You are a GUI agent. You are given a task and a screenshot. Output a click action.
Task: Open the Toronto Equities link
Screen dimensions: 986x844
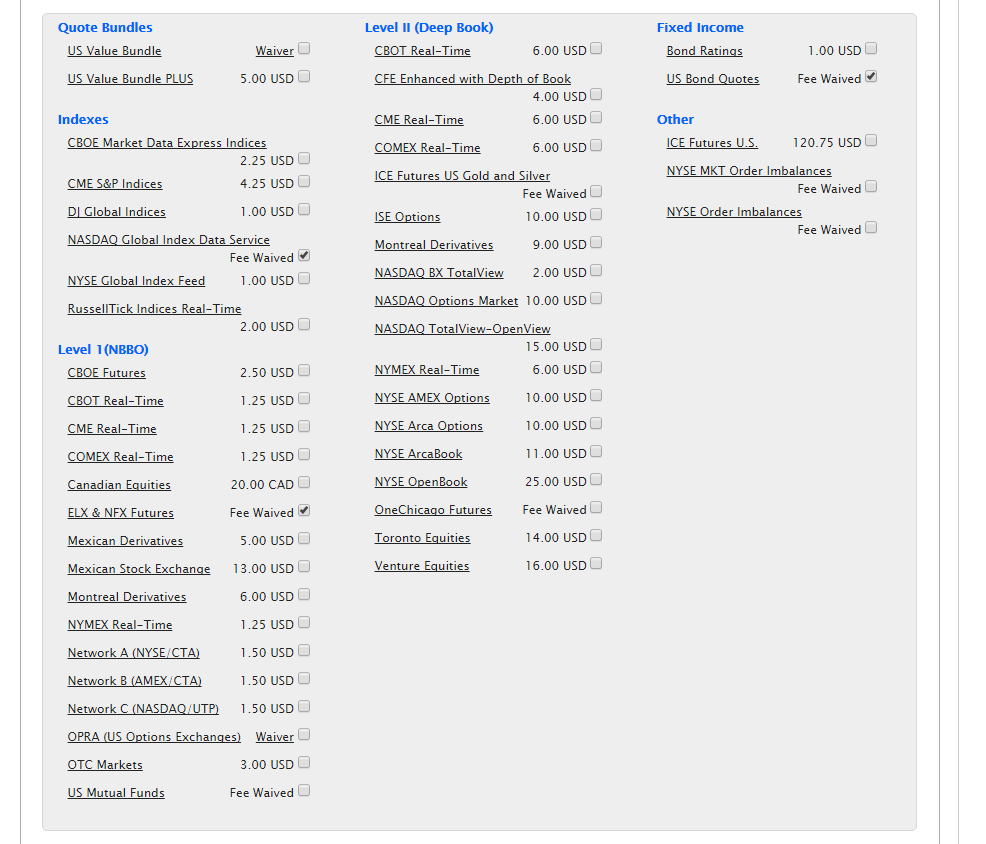pyautogui.click(x=423, y=538)
